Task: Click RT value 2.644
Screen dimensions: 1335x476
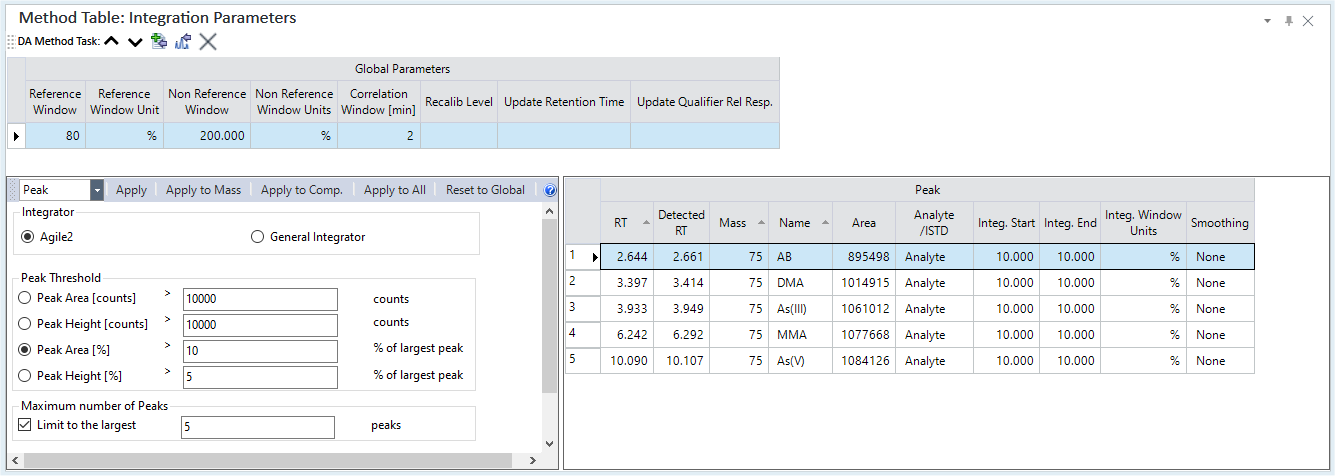Action: (x=627, y=257)
